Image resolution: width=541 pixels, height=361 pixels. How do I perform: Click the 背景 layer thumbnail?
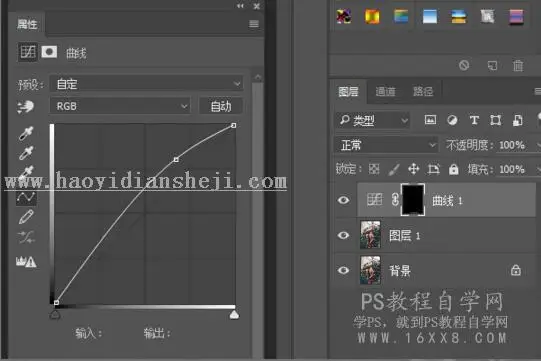pos(370,270)
